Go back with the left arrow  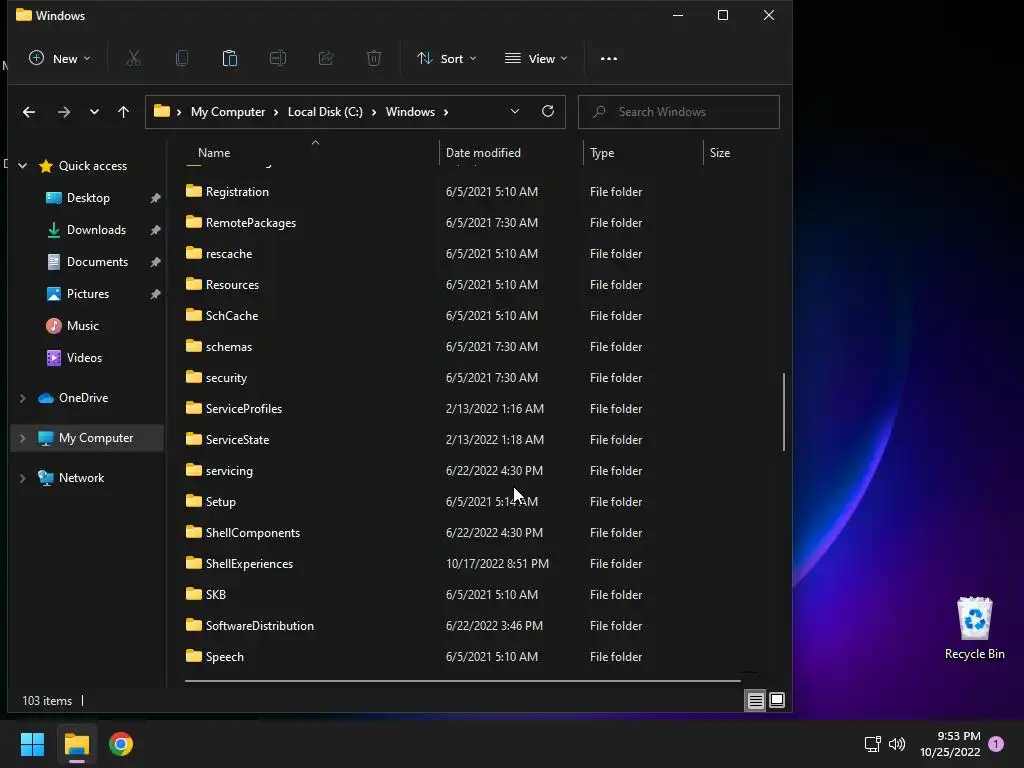point(29,112)
